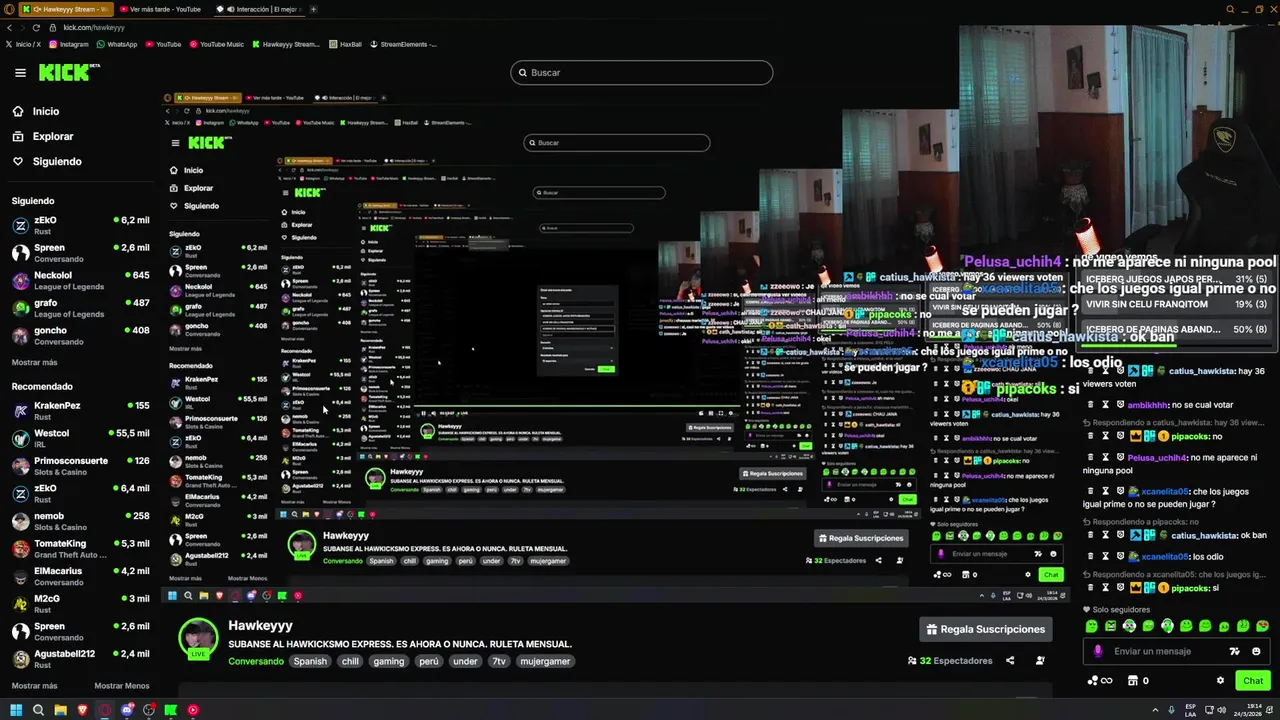Open chat settings gear icon

pyautogui.click(x=1220, y=681)
